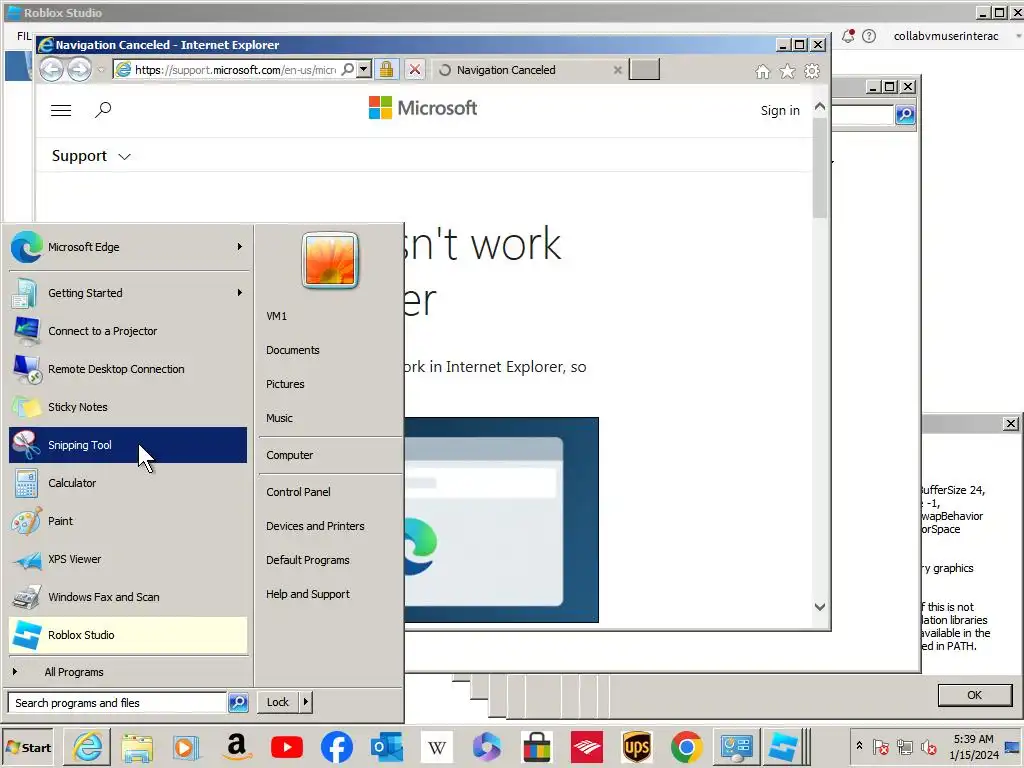Expand the Getting Started submenu arrow

point(240,293)
